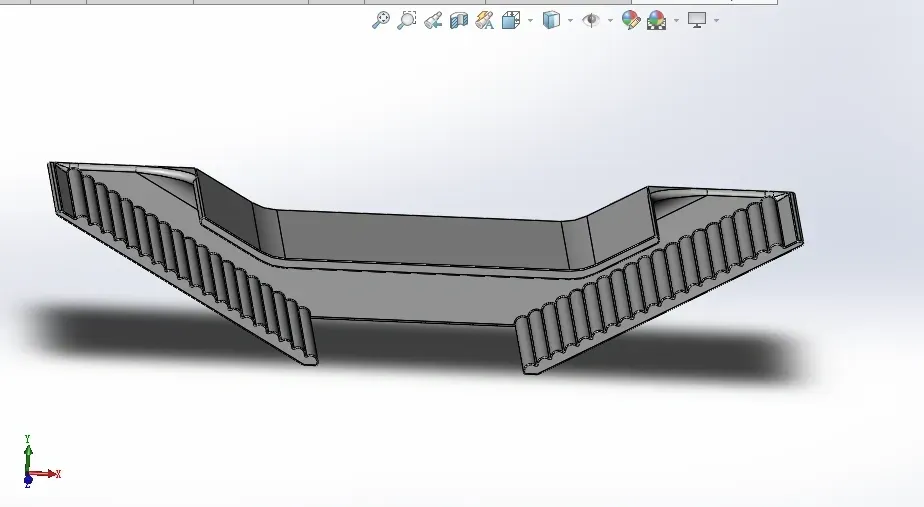
Task: Click the View Settings monitor icon
Action: 697,20
